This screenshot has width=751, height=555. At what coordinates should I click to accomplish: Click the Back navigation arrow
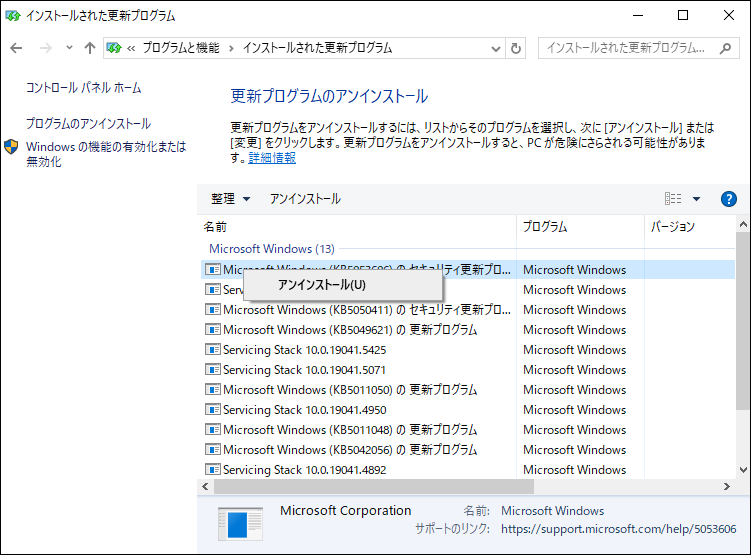click(x=16, y=48)
